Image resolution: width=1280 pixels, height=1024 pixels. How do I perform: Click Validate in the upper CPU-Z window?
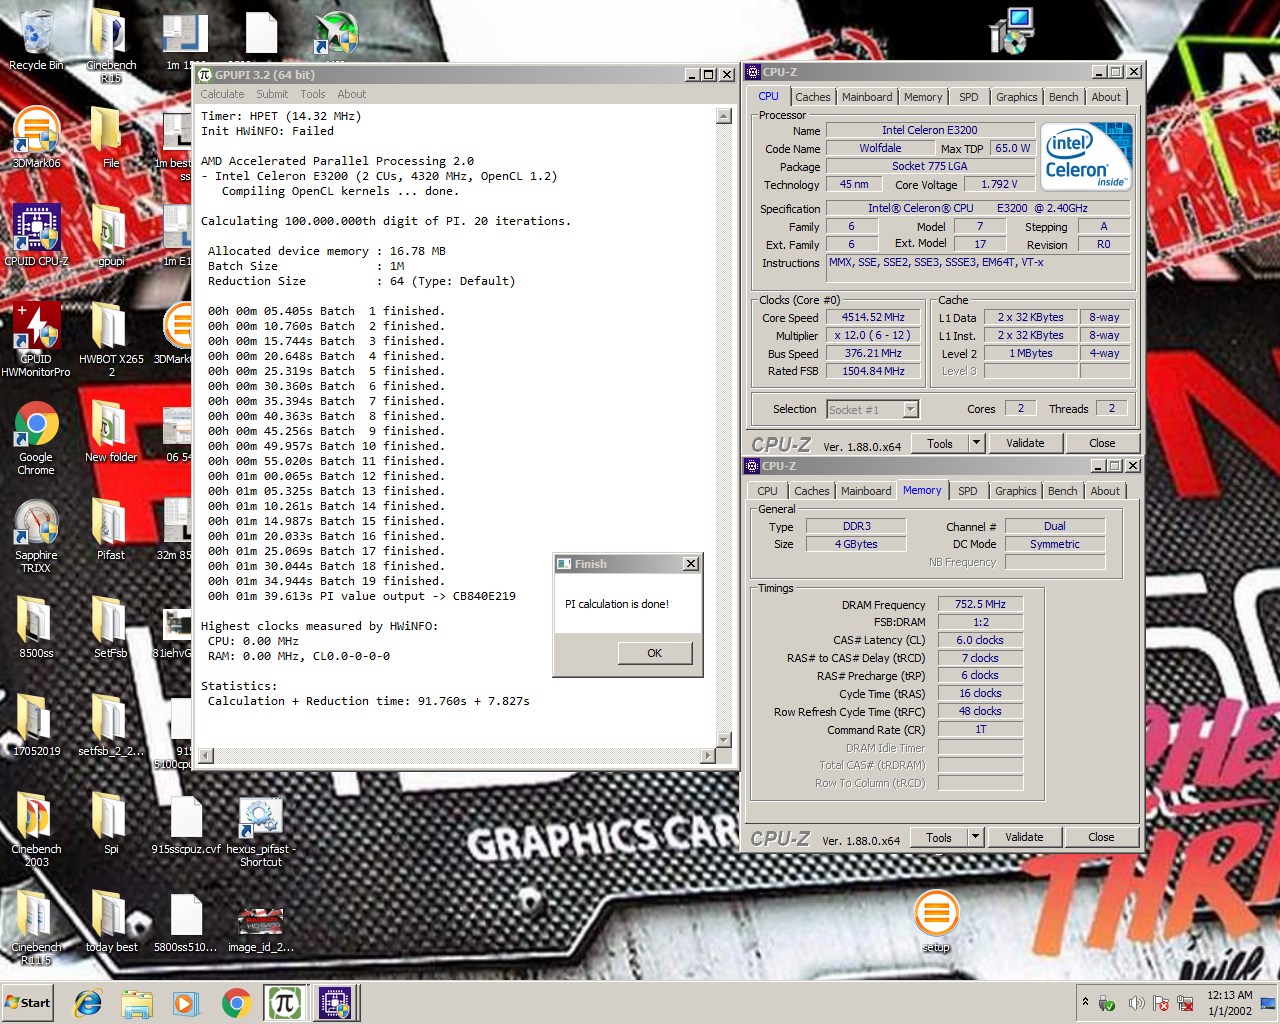click(x=1025, y=443)
